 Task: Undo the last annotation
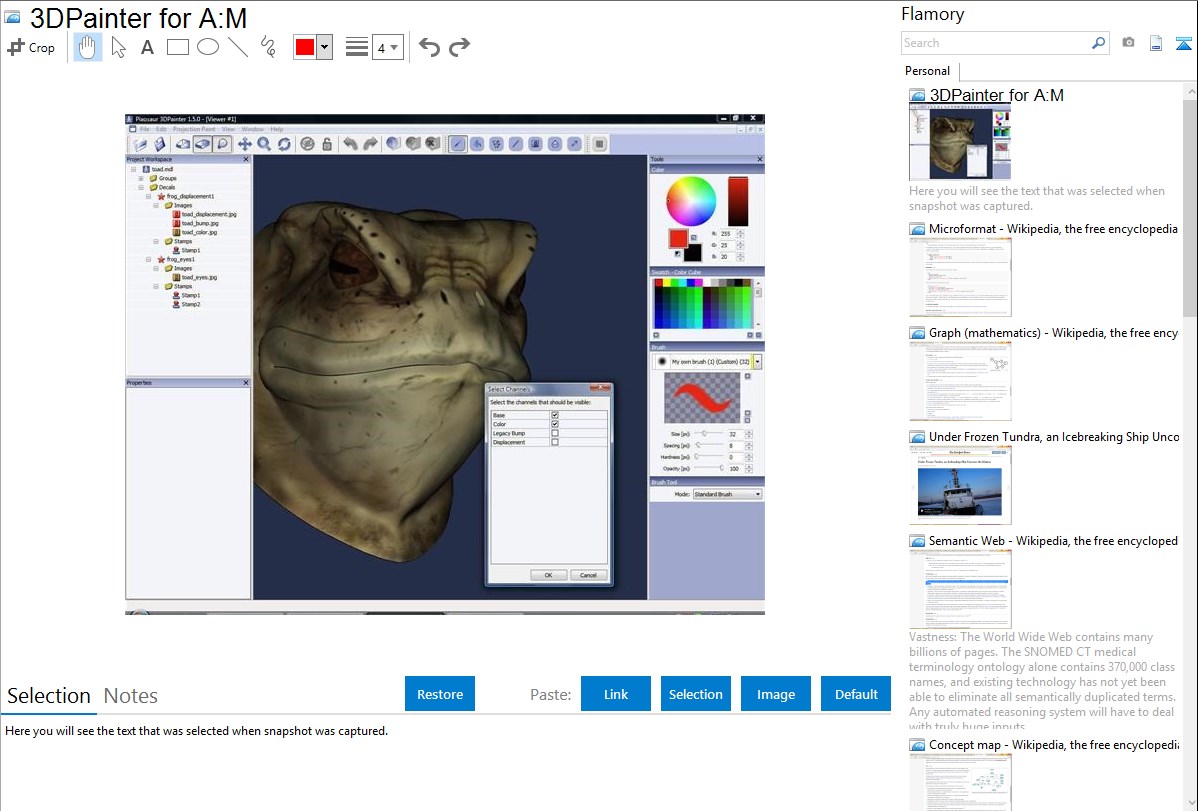point(429,47)
